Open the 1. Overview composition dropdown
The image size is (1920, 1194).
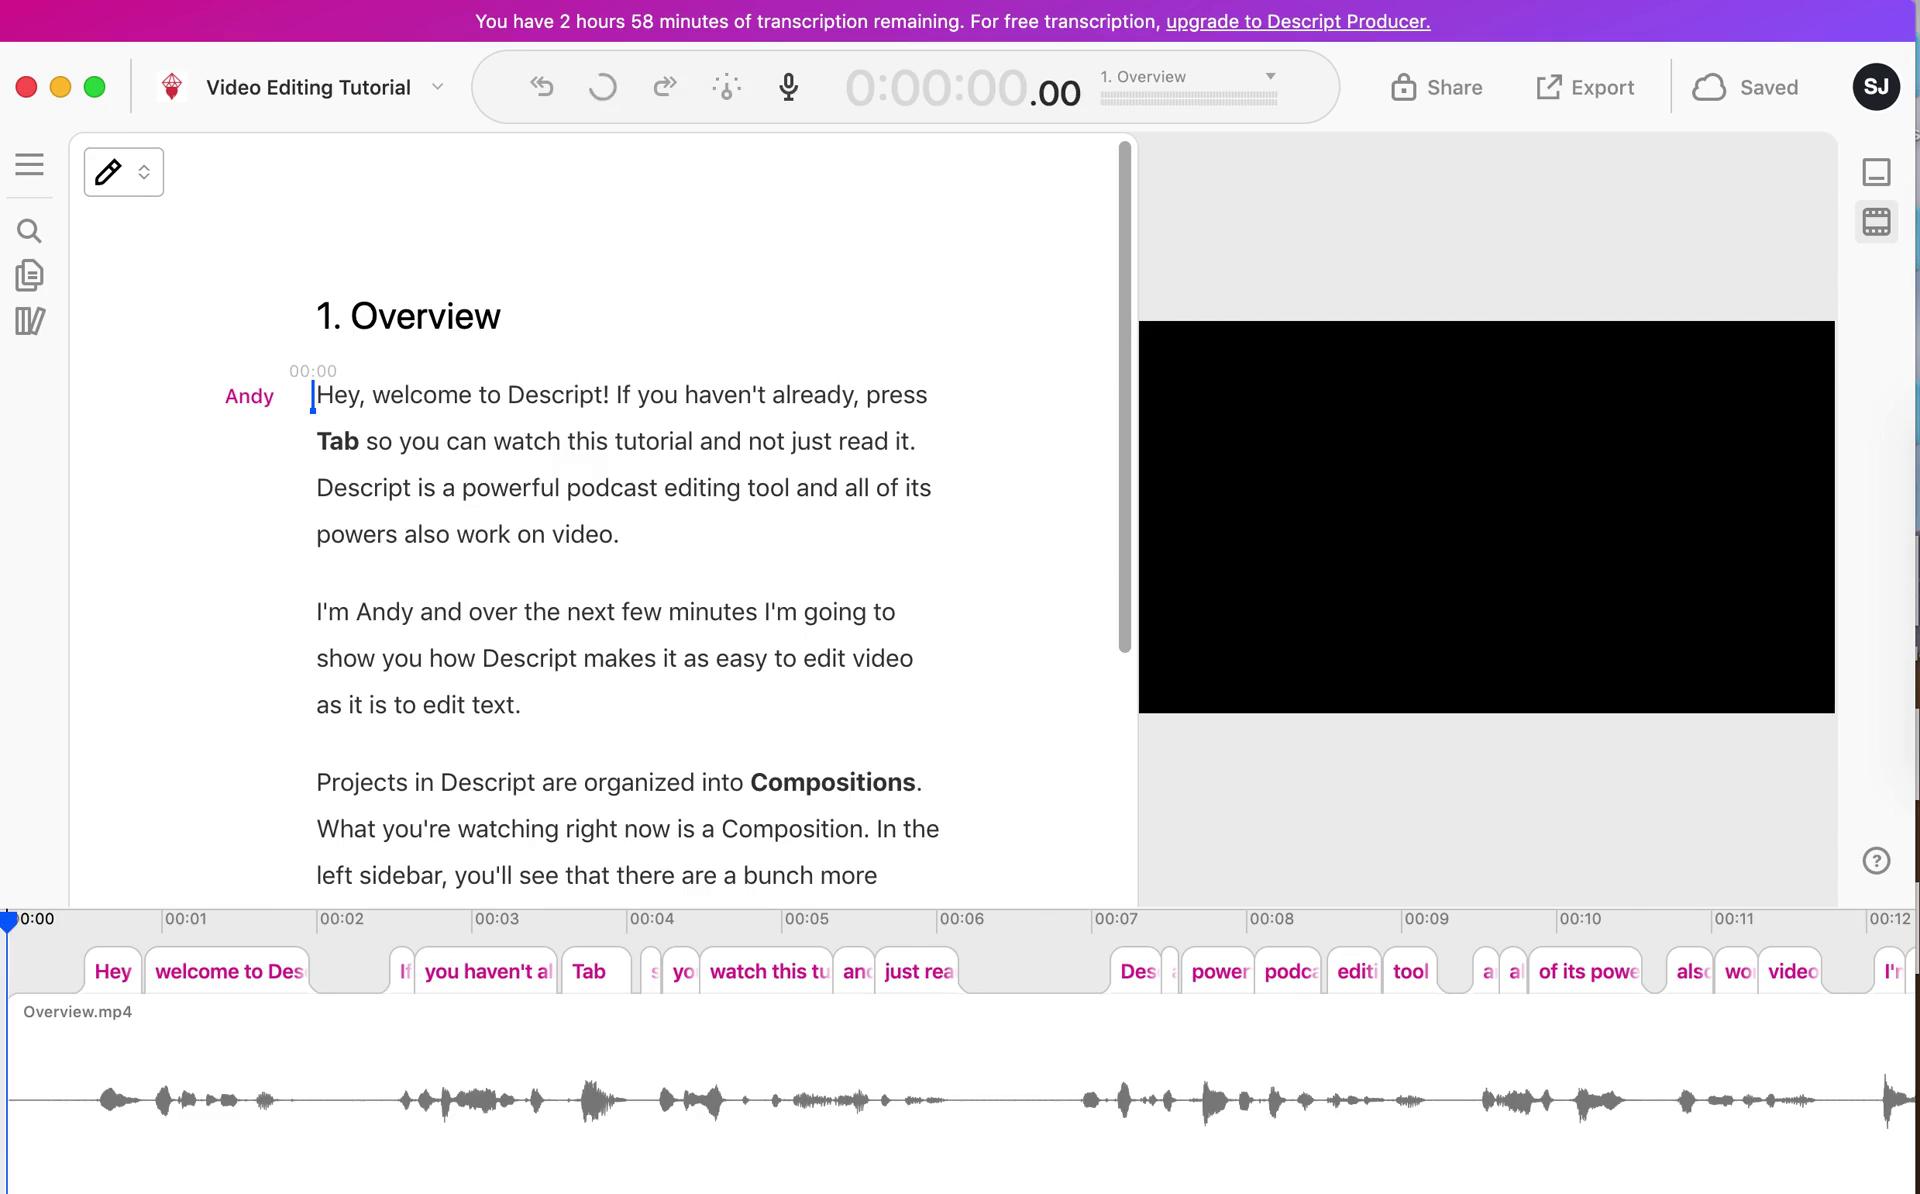point(1188,77)
